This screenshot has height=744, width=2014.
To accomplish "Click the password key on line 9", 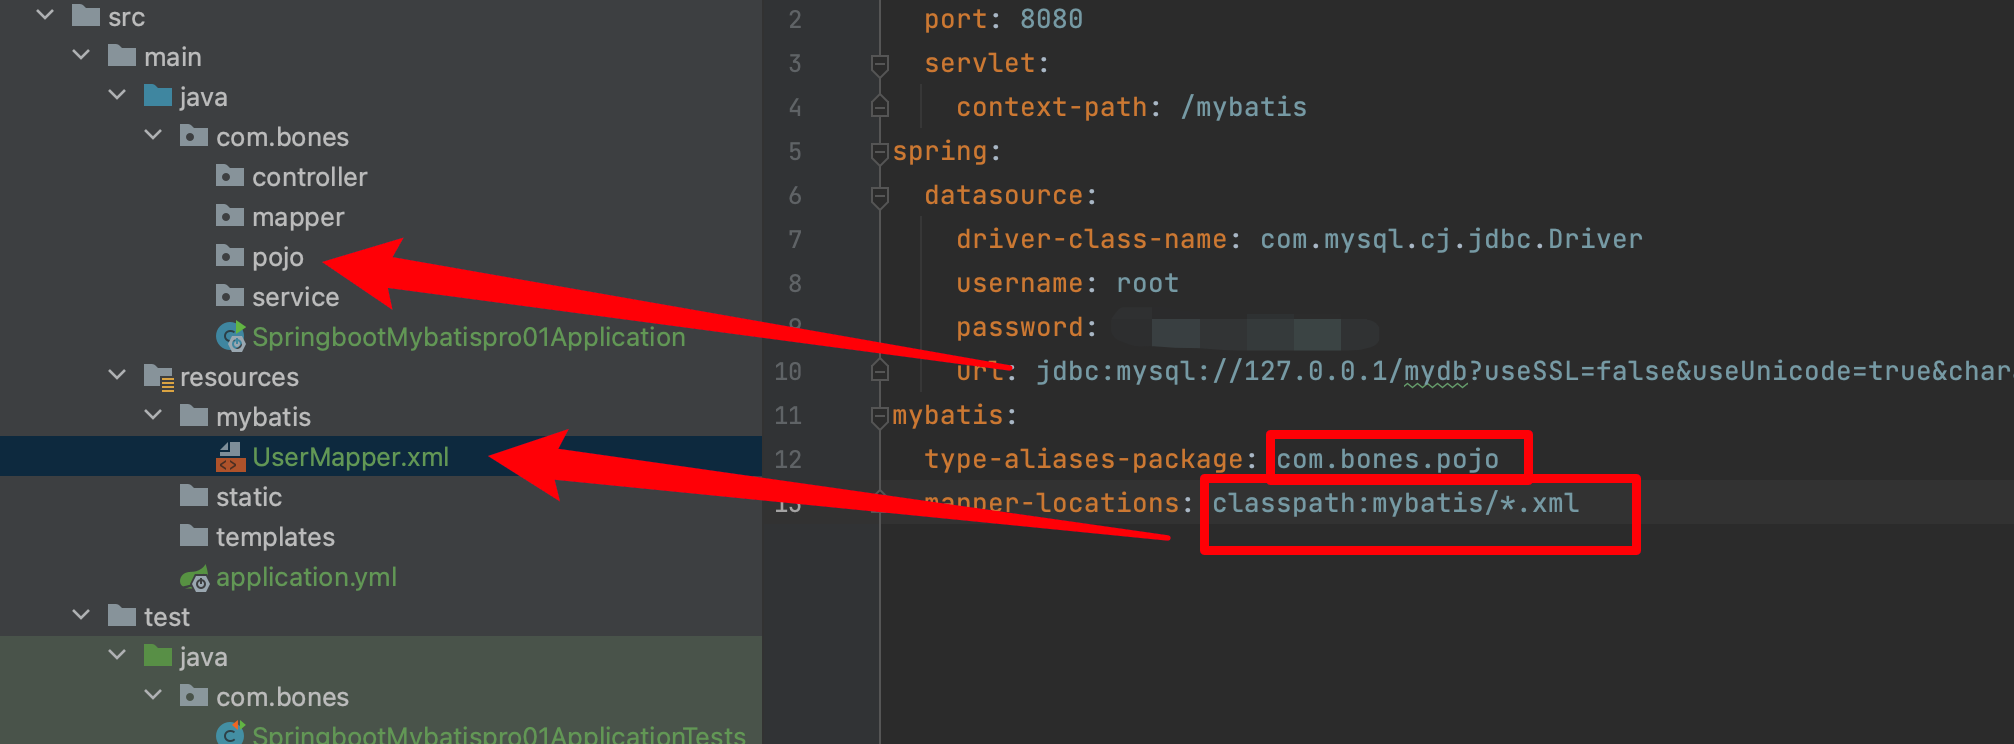I will point(1020,327).
